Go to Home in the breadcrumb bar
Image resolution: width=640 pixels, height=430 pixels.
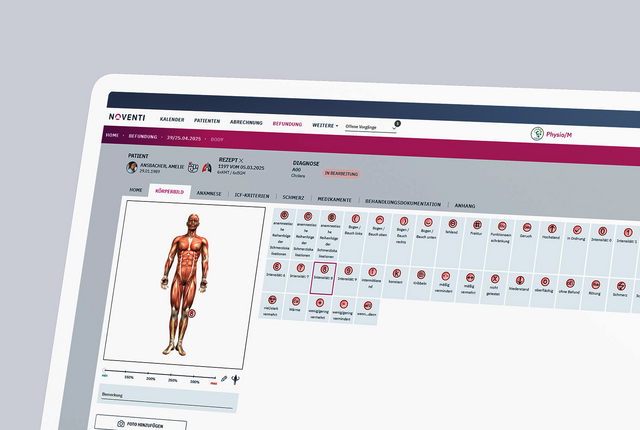pos(112,135)
